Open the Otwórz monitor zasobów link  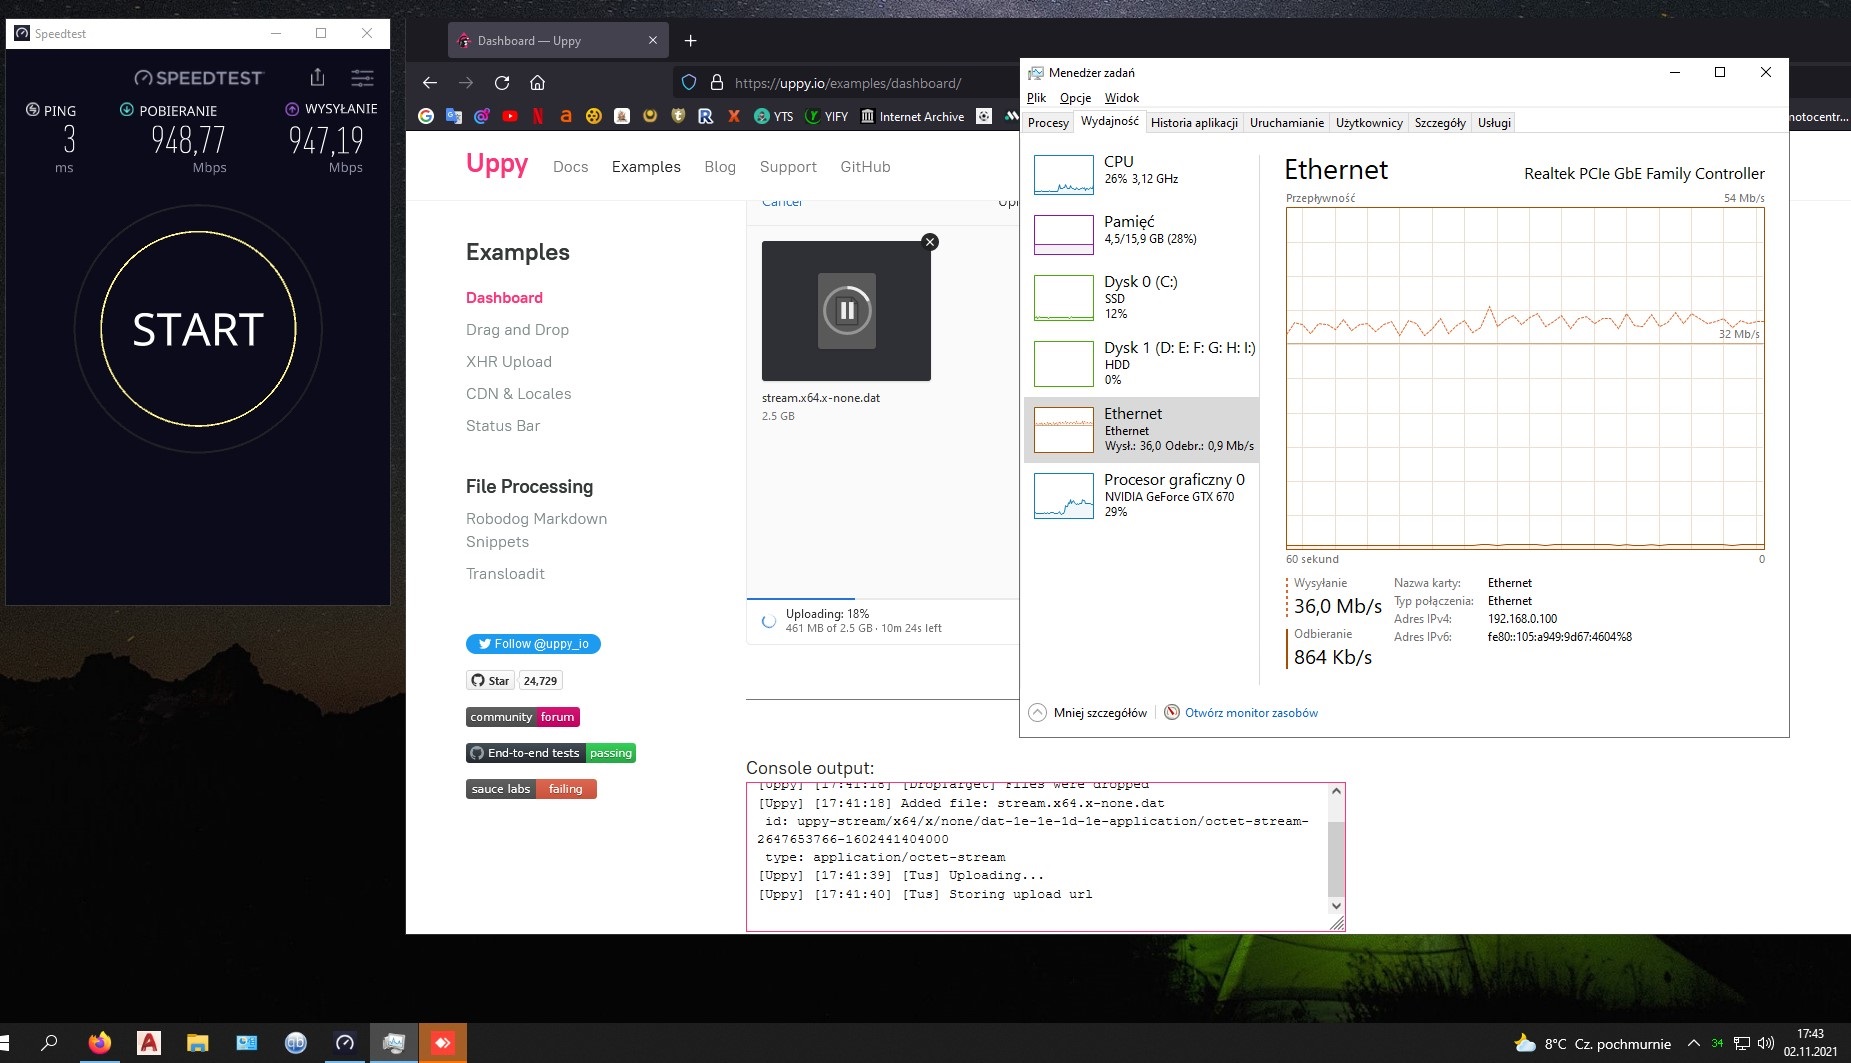coord(1251,712)
